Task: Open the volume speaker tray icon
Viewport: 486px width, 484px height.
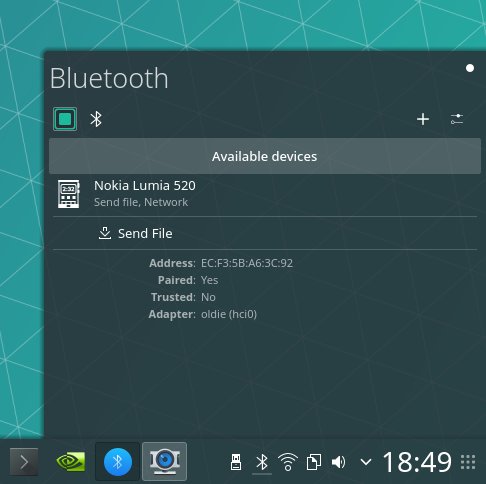Action: tap(339, 462)
